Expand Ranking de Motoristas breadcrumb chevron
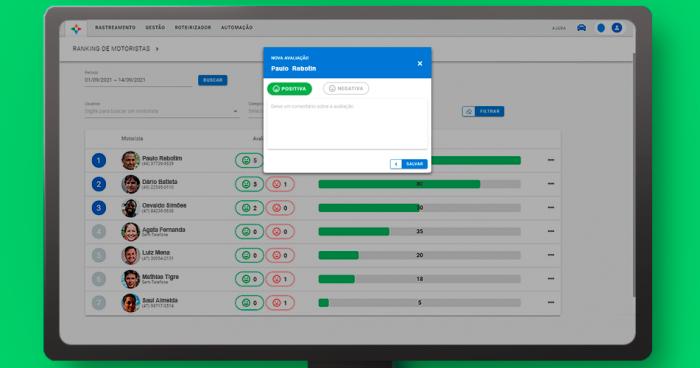Image resolution: width=700 pixels, height=368 pixels. coord(157,49)
